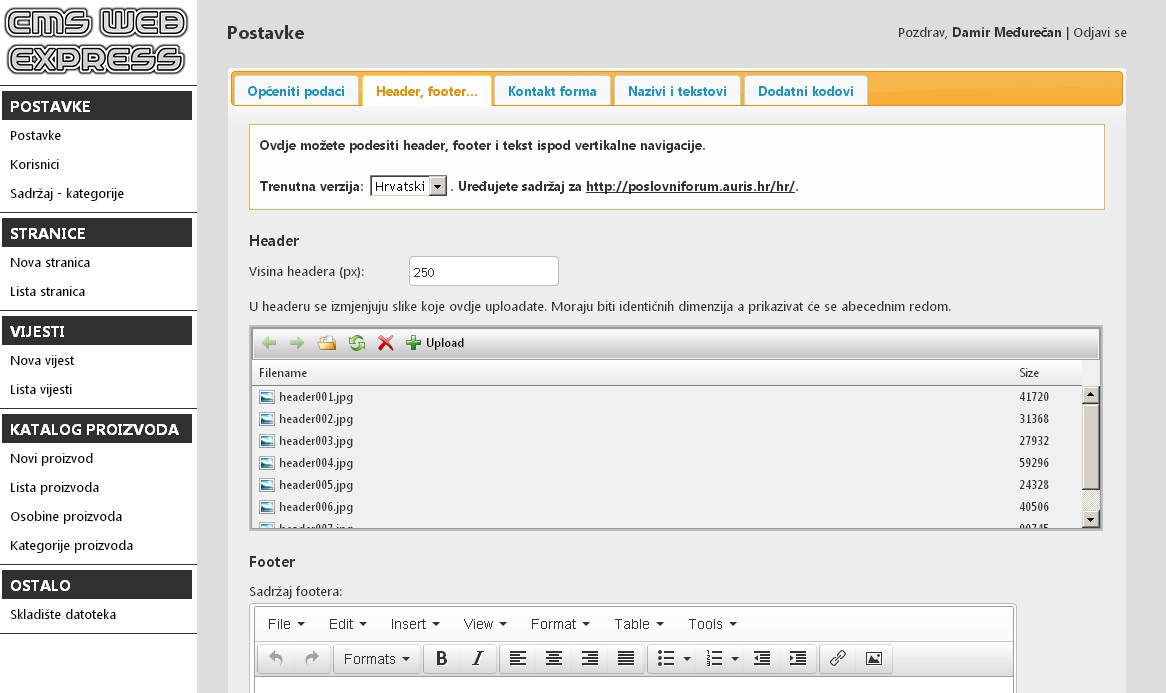The width and height of the screenshot is (1166, 693).
Task: Switch to the Kontakt forma tab
Action: [x=551, y=89]
